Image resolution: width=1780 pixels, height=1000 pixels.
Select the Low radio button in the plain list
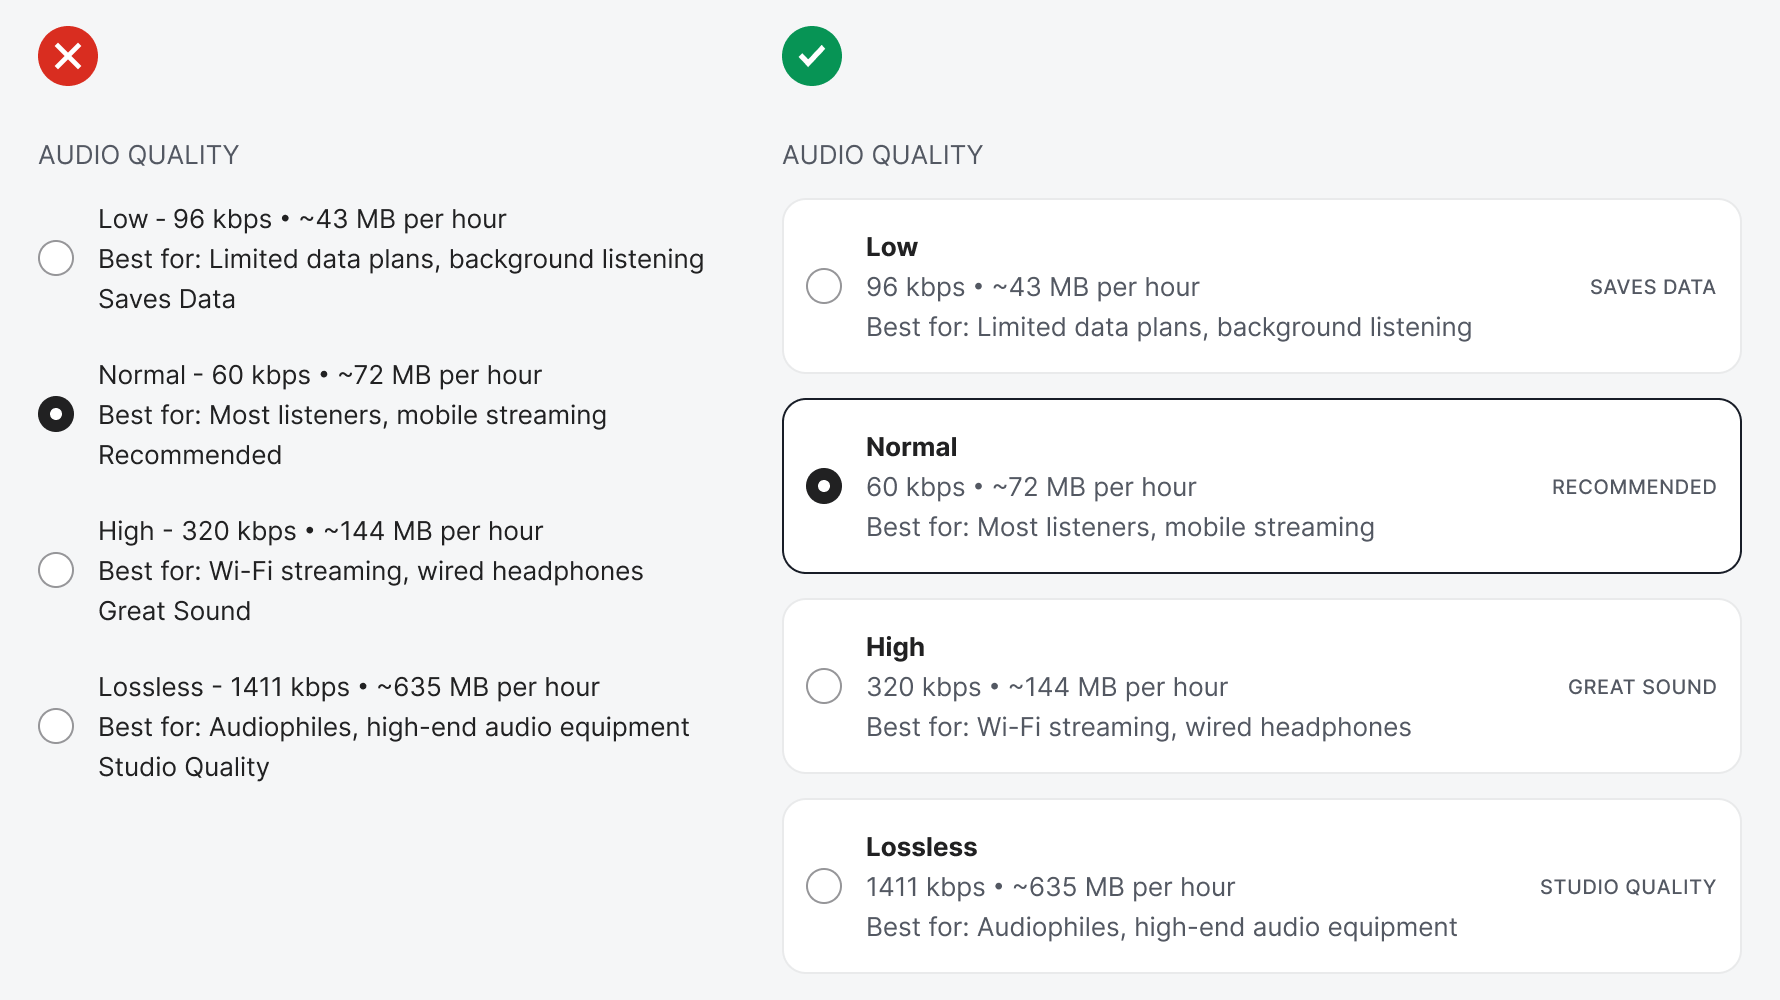point(56,258)
